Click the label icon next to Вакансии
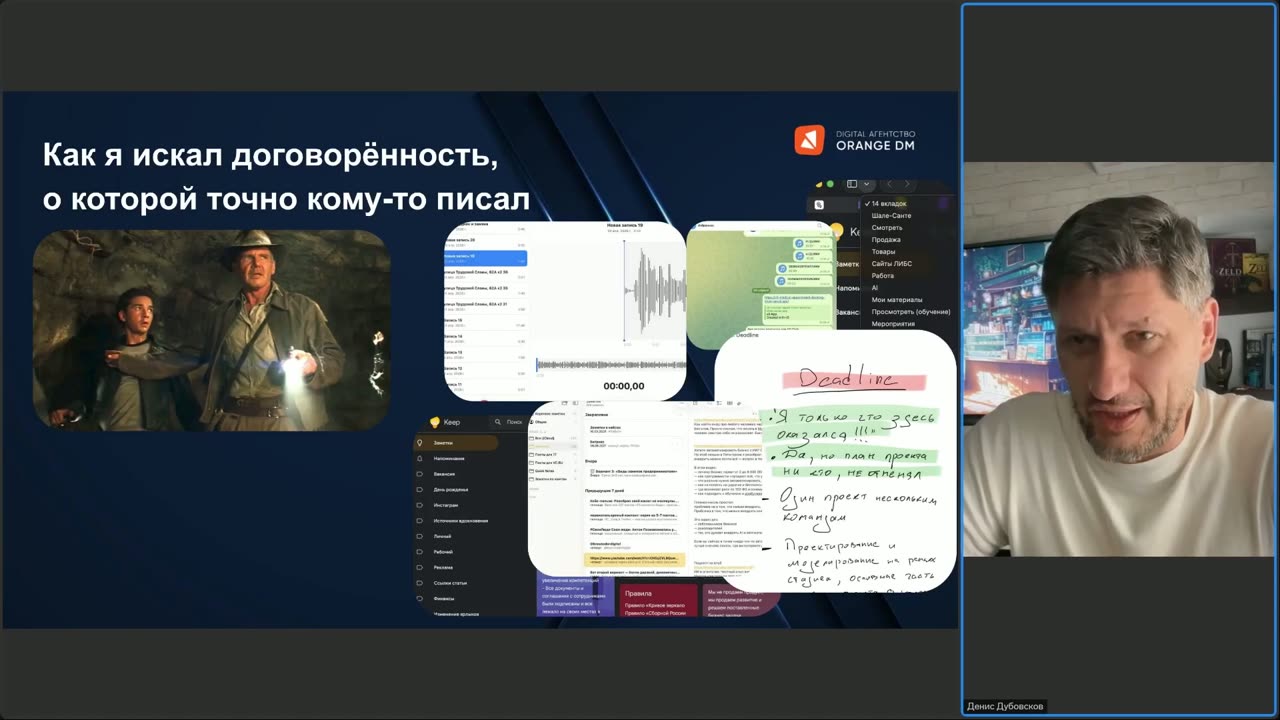Screen dimensions: 1280x720 pos(420,474)
